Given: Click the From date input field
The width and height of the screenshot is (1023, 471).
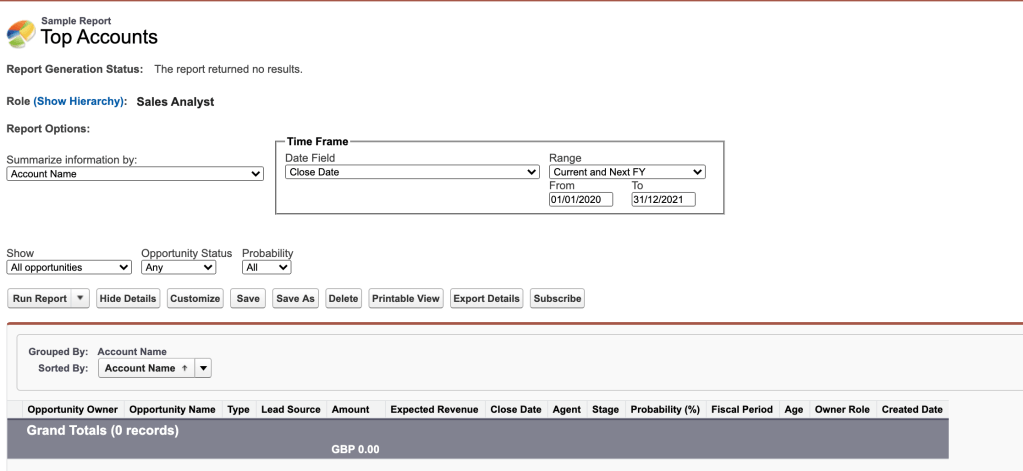Looking at the screenshot, I should tap(581, 200).
